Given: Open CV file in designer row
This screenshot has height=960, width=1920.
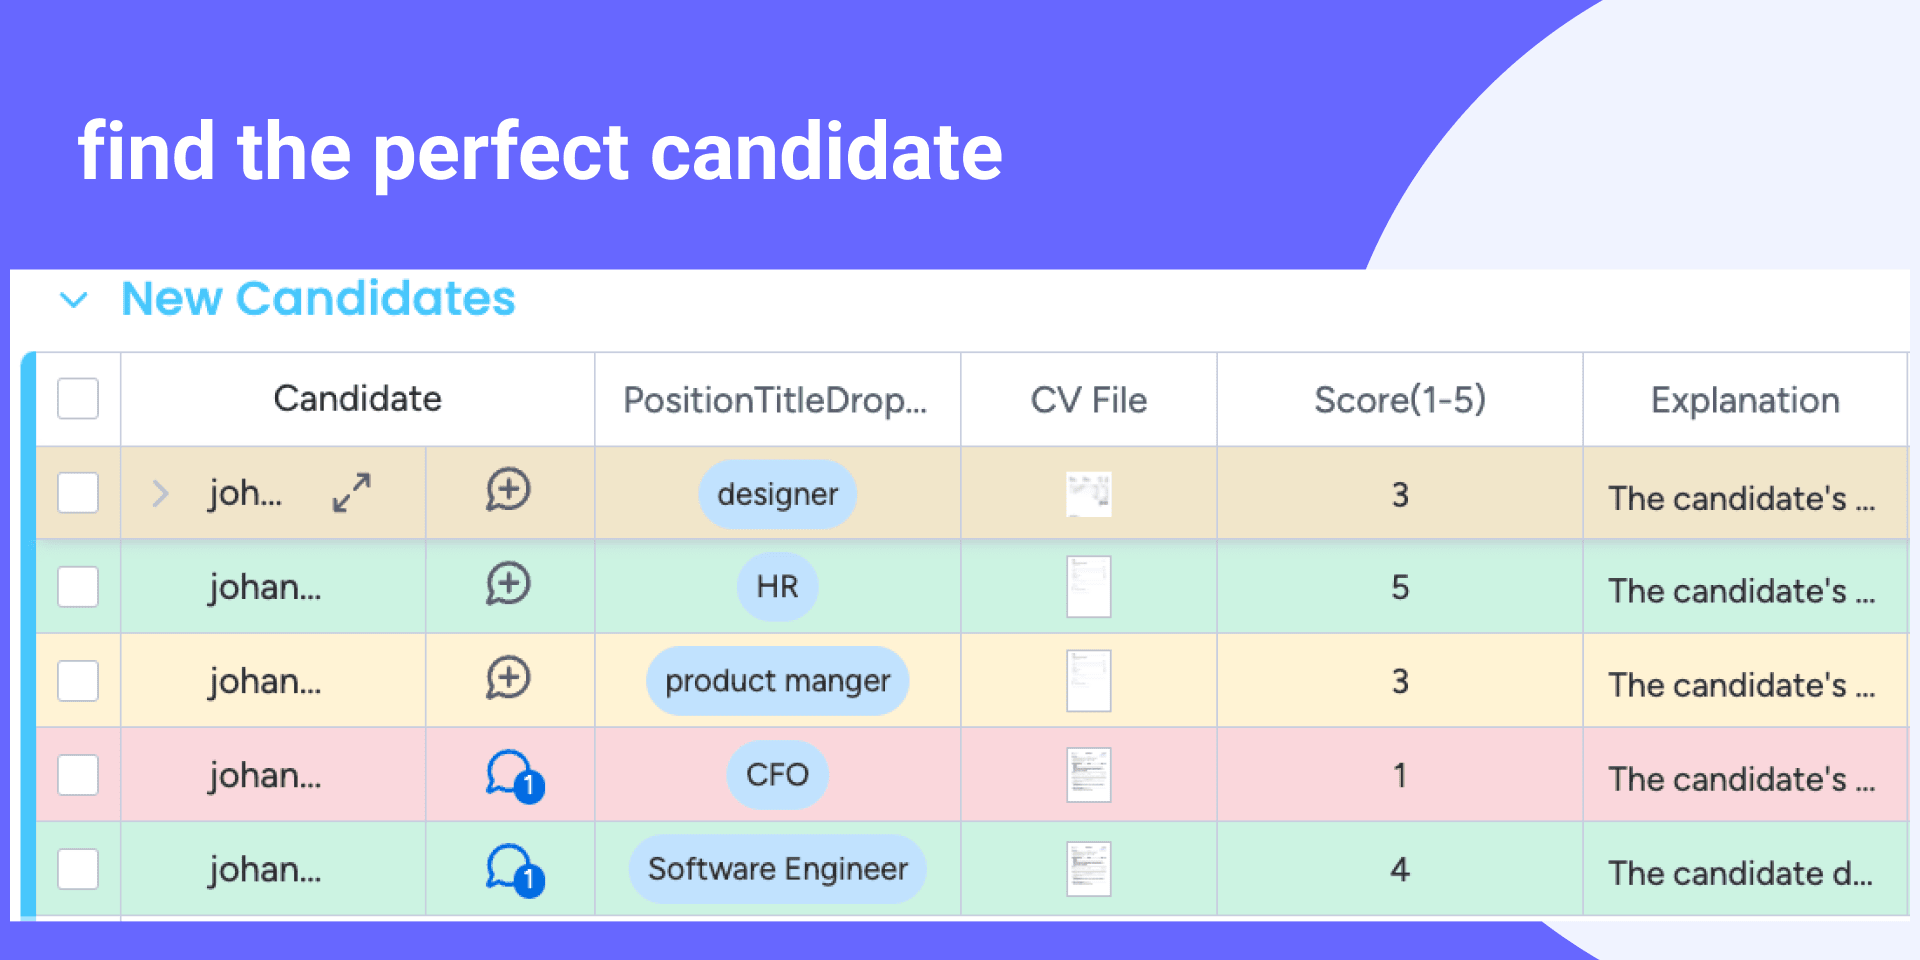Looking at the screenshot, I should pos(1088,494).
